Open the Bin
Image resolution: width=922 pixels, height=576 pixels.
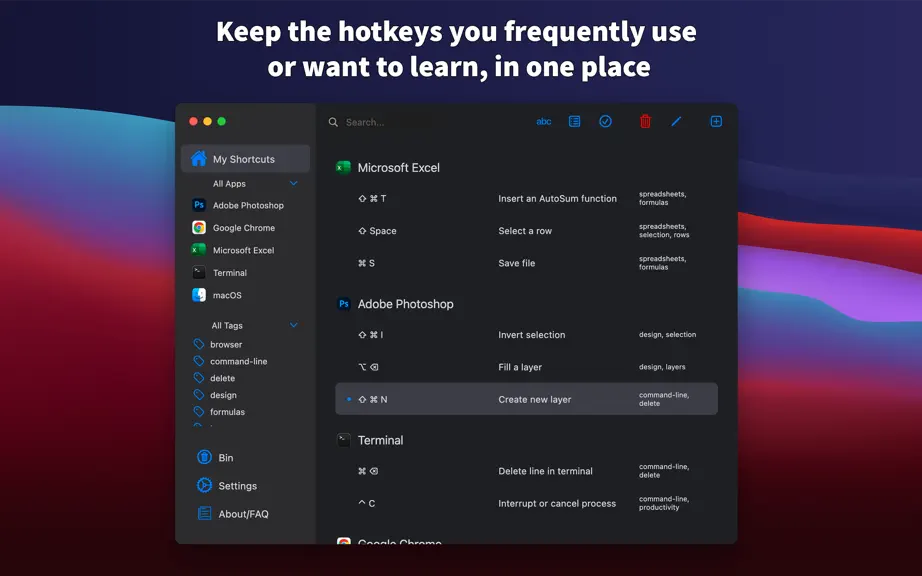[226, 457]
